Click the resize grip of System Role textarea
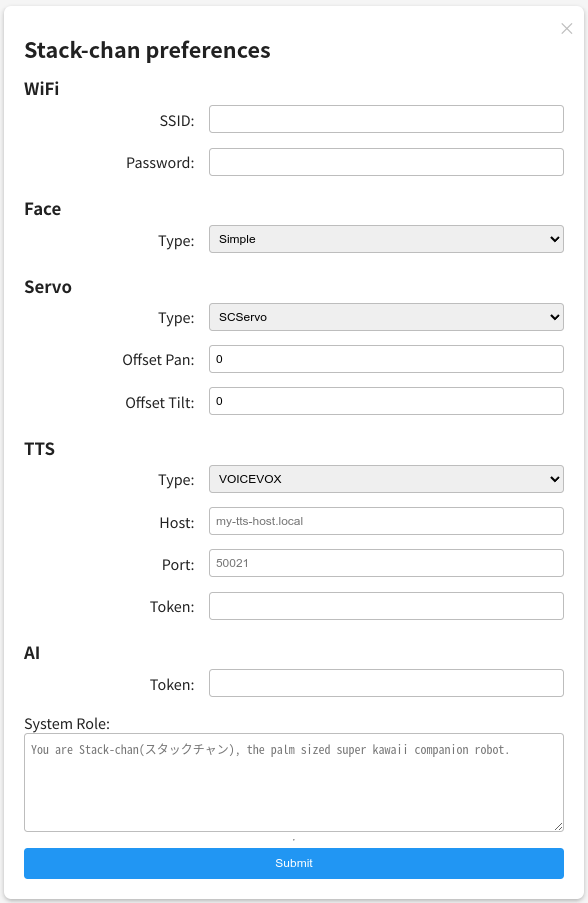 (x=559, y=826)
